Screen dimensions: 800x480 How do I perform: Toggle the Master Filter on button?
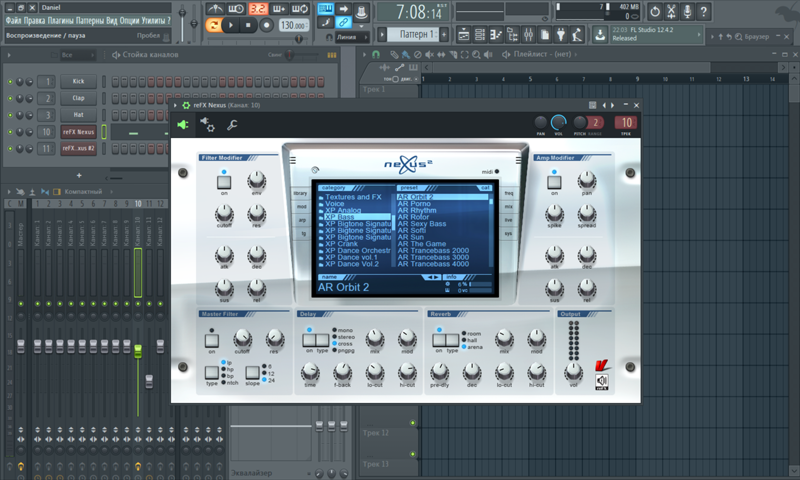(x=212, y=340)
